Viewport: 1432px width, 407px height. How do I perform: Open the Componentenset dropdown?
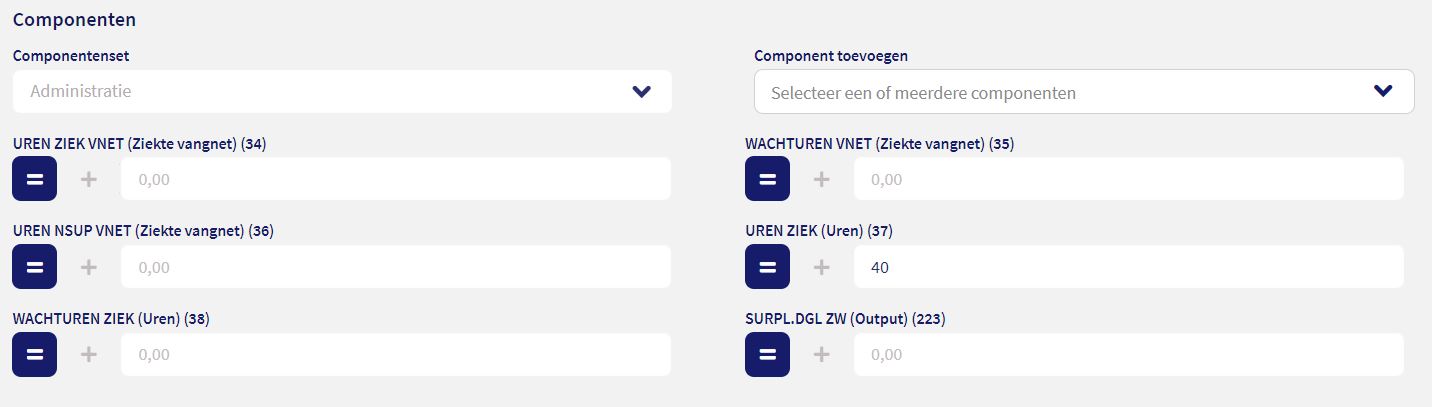342,92
